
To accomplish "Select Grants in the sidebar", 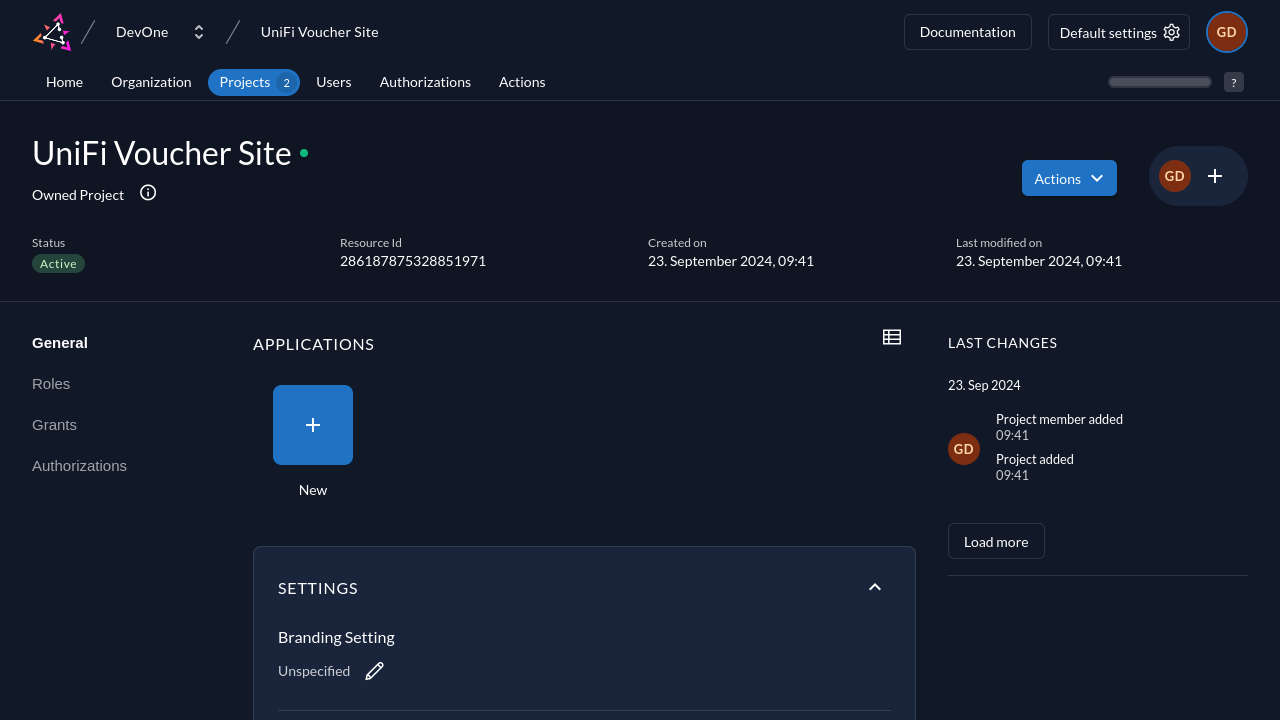I will point(54,424).
